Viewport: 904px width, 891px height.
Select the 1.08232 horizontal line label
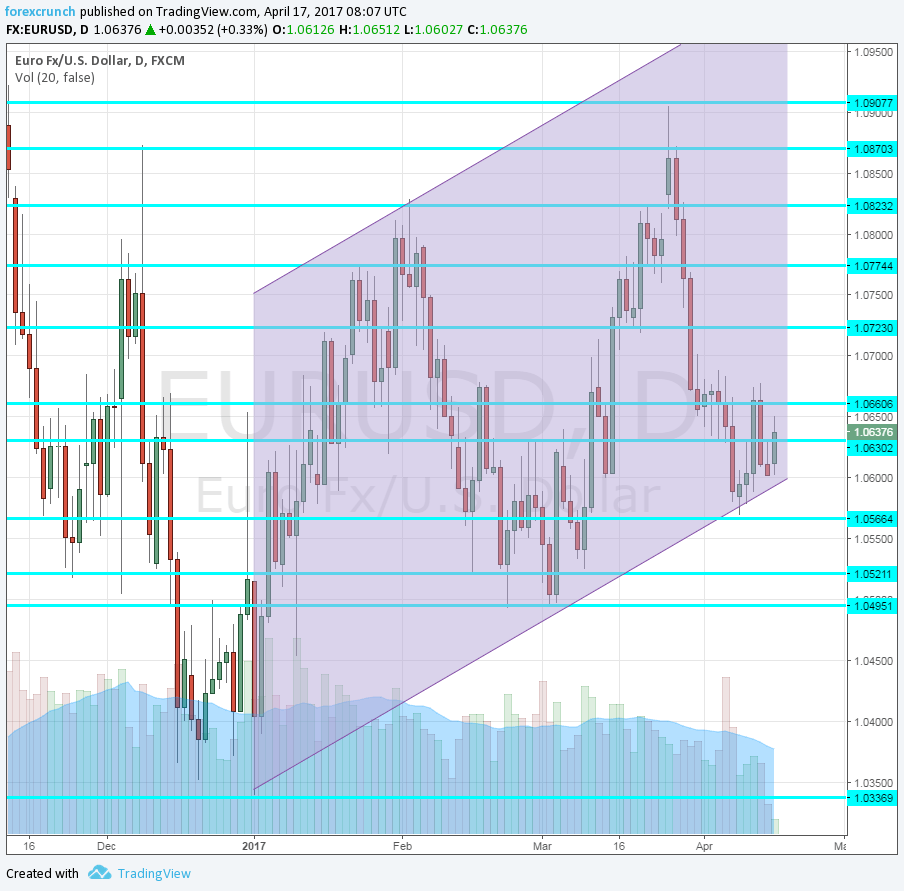pos(872,205)
